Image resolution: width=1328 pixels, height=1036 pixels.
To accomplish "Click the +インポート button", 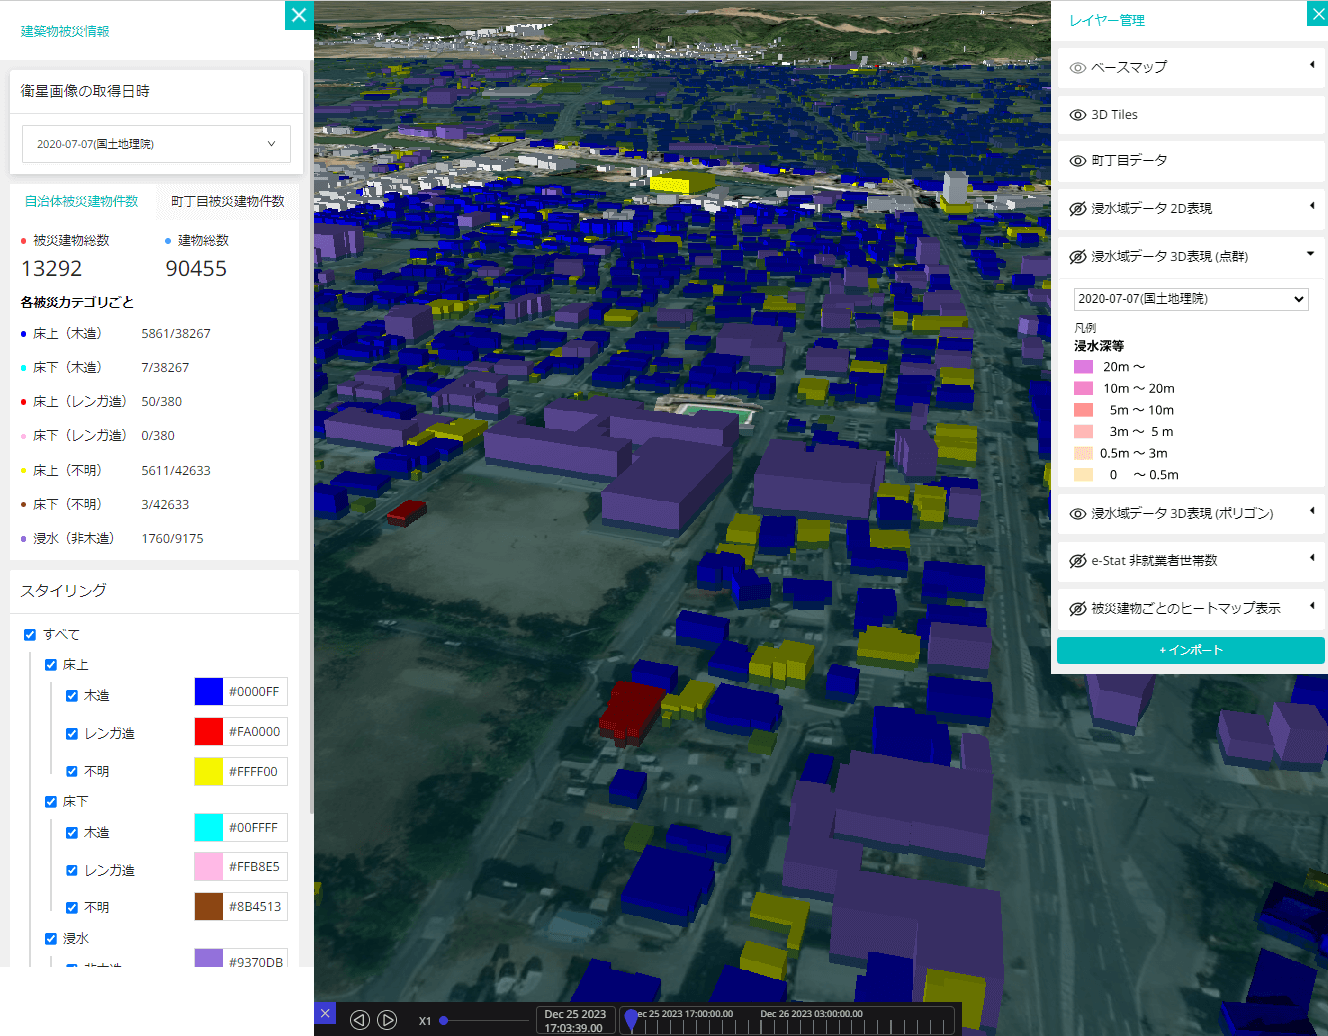I will point(1191,650).
